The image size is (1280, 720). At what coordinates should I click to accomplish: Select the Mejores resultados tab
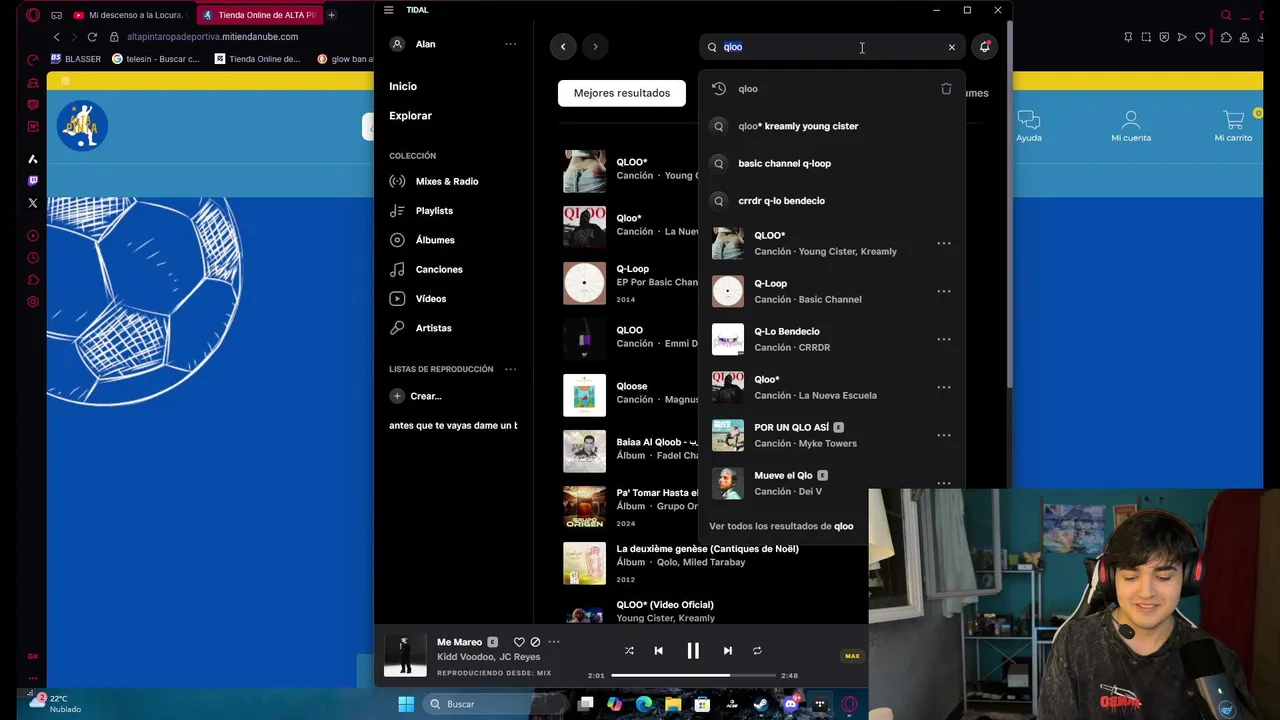coord(622,93)
